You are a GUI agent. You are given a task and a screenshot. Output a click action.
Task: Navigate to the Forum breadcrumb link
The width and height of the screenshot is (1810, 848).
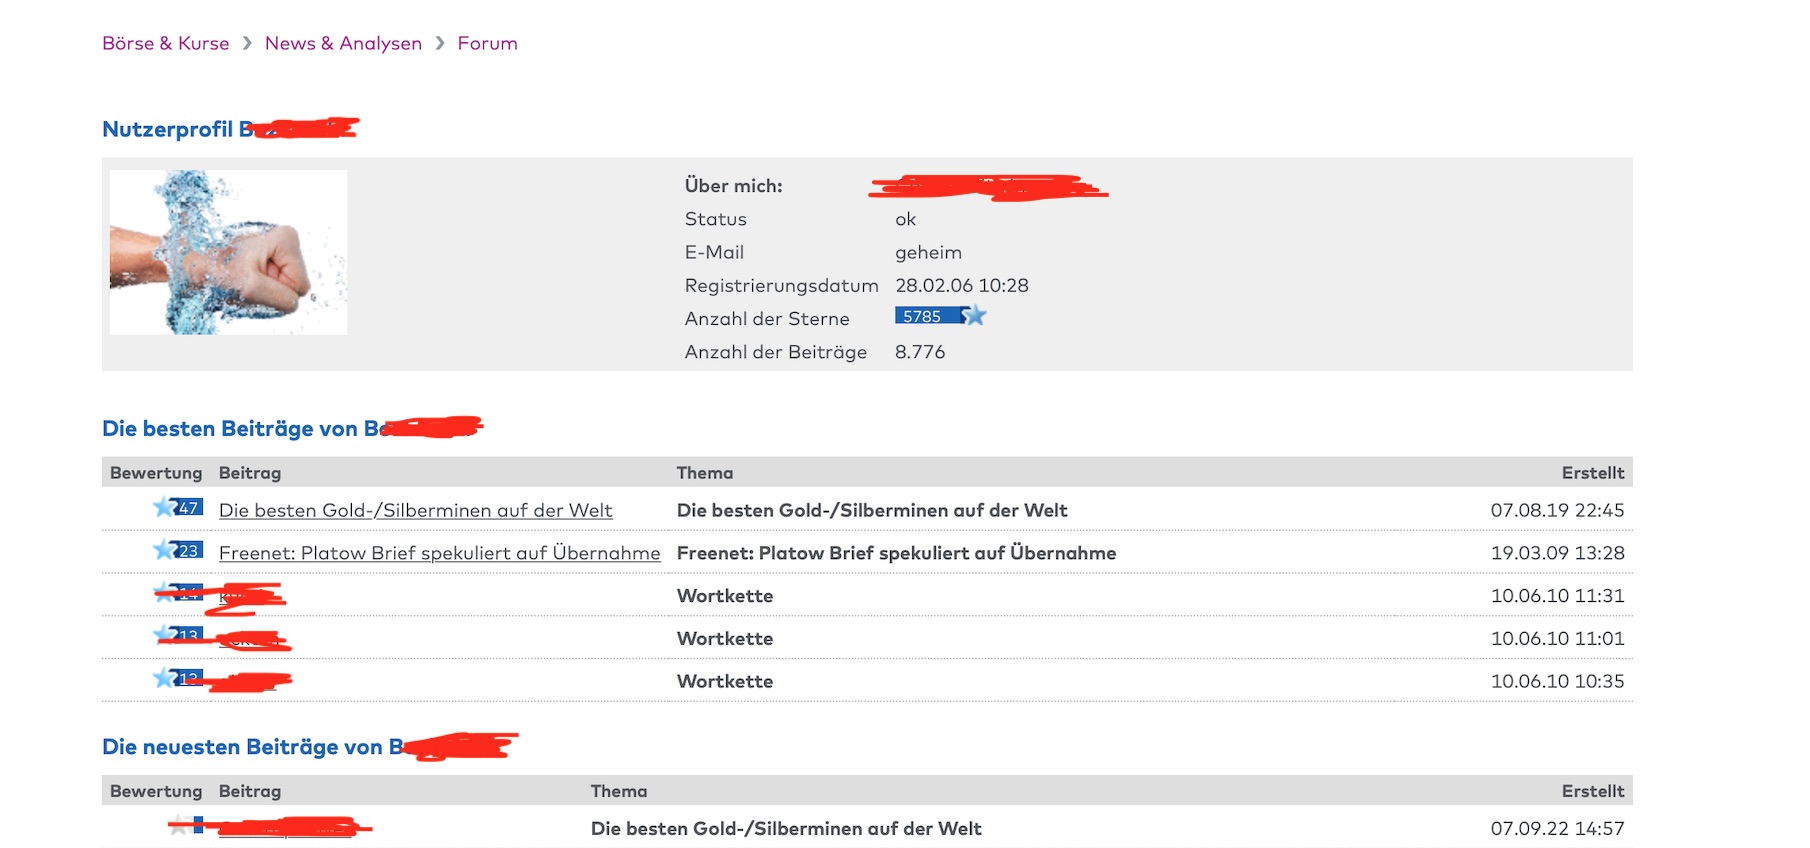(487, 43)
